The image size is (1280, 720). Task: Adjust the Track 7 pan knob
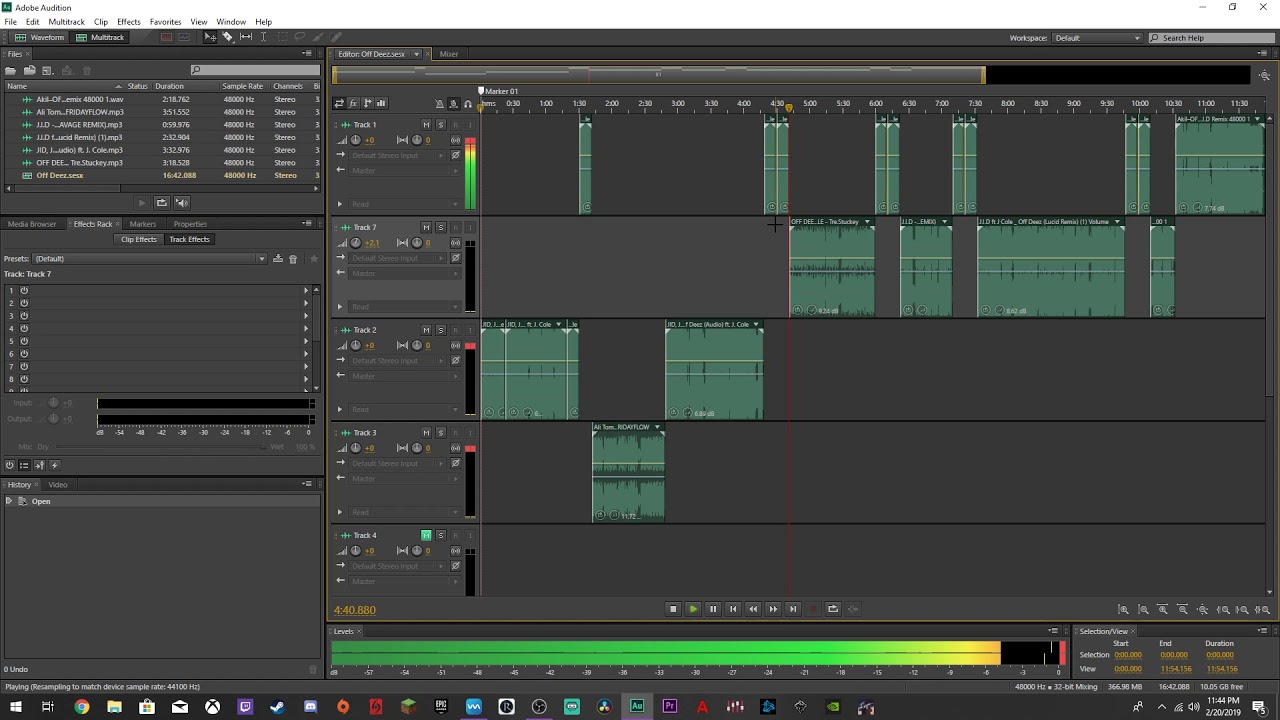click(x=417, y=243)
